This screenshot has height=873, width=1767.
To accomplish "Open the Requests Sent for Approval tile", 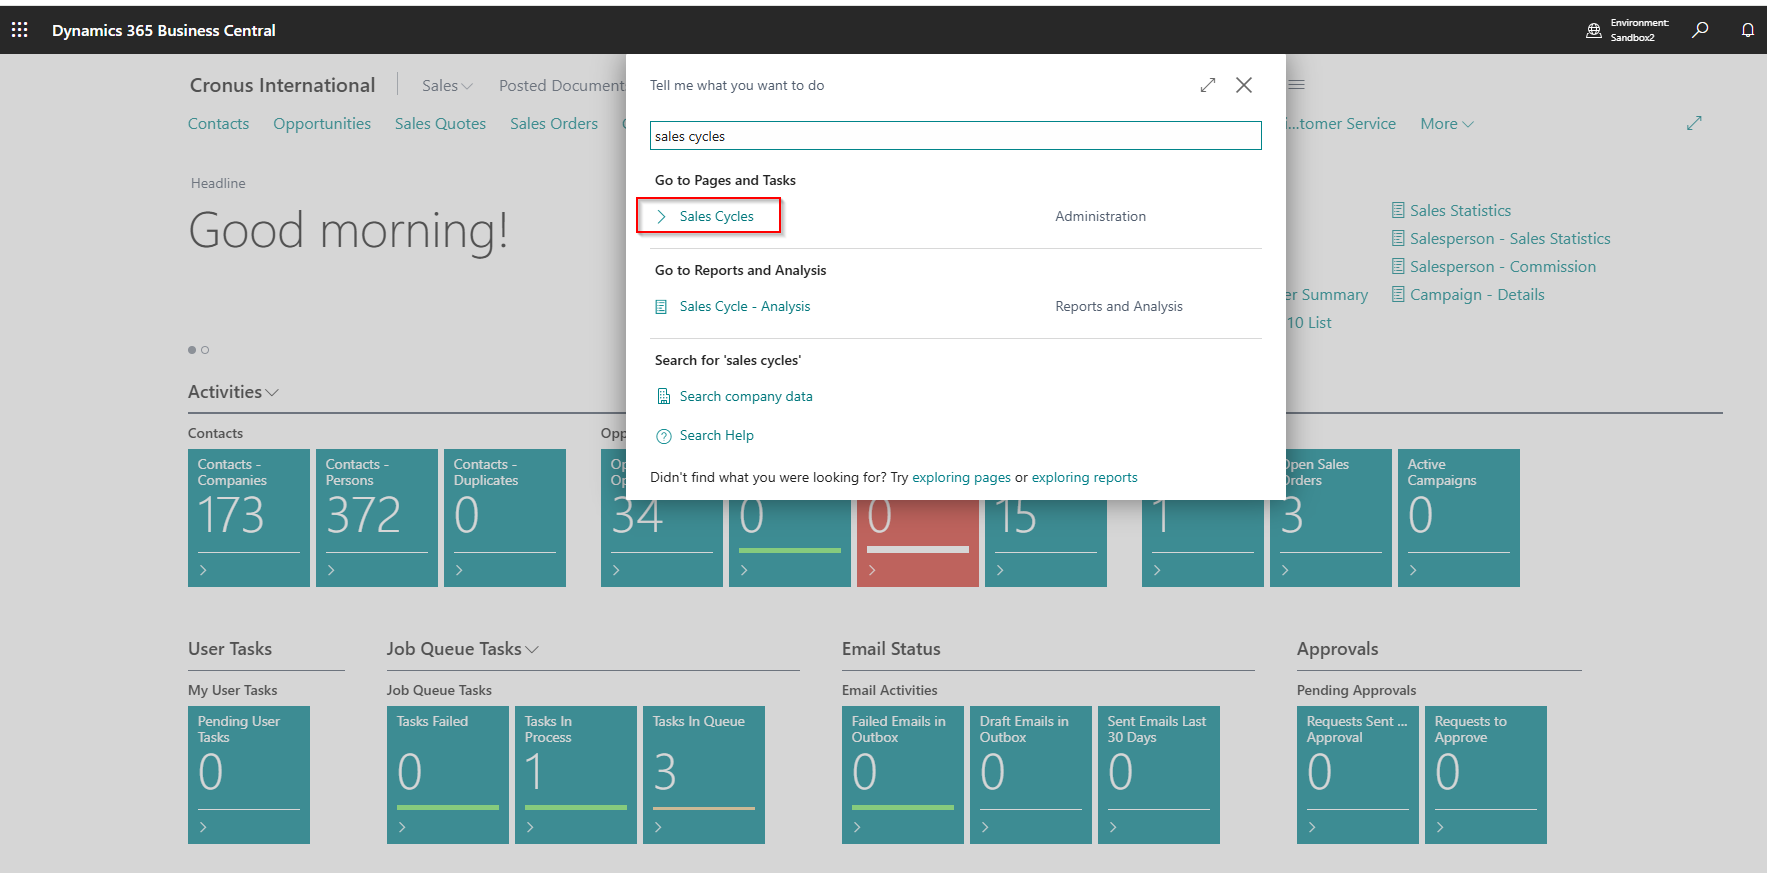I will [x=1358, y=775].
